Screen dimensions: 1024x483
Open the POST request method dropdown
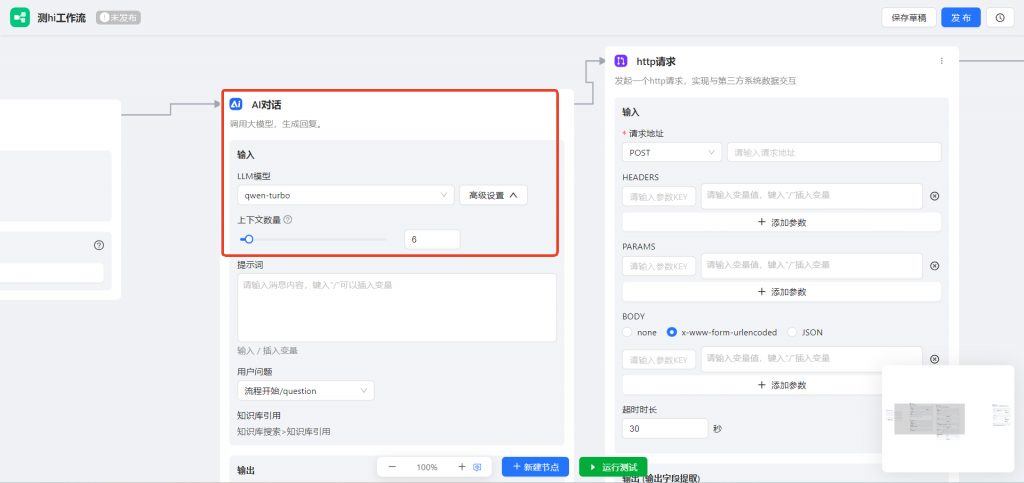[x=671, y=152]
